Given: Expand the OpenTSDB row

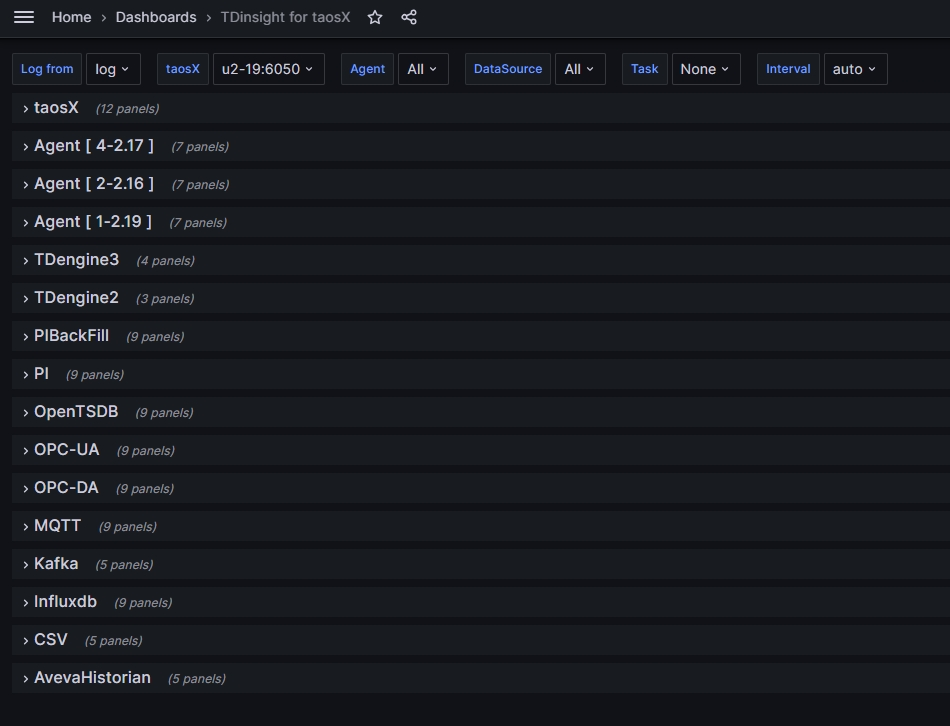Looking at the screenshot, I should tap(75, 412).
